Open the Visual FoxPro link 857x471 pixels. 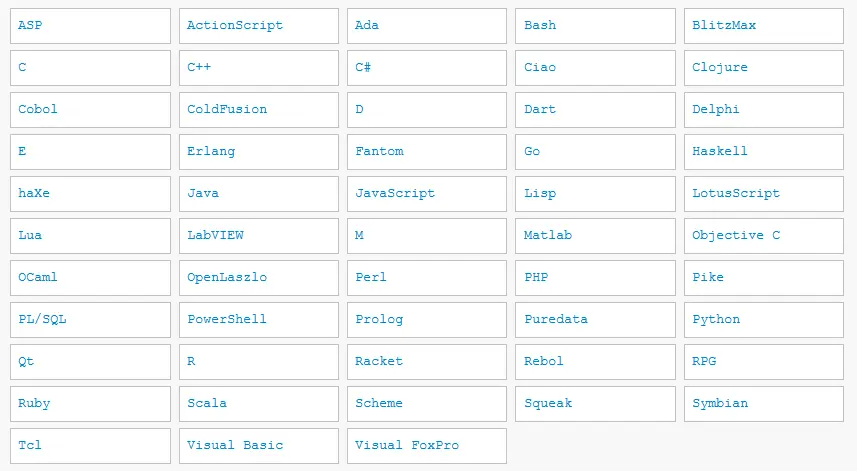point(407,445)
